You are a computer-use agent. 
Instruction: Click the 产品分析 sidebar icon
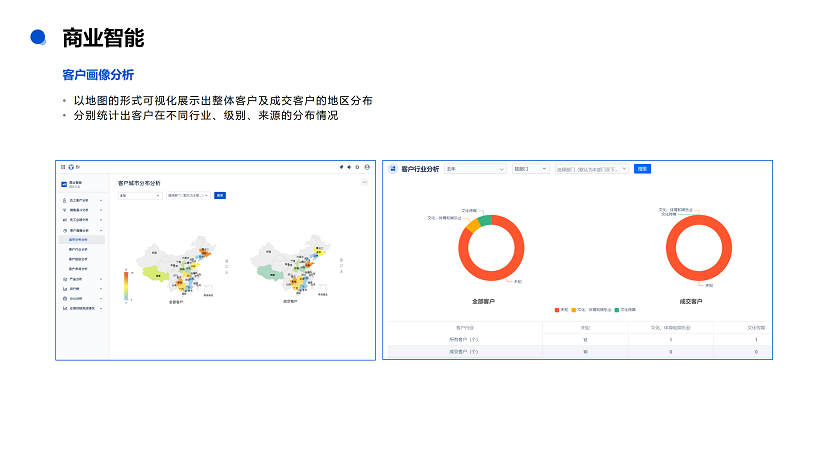pos(64,278)
